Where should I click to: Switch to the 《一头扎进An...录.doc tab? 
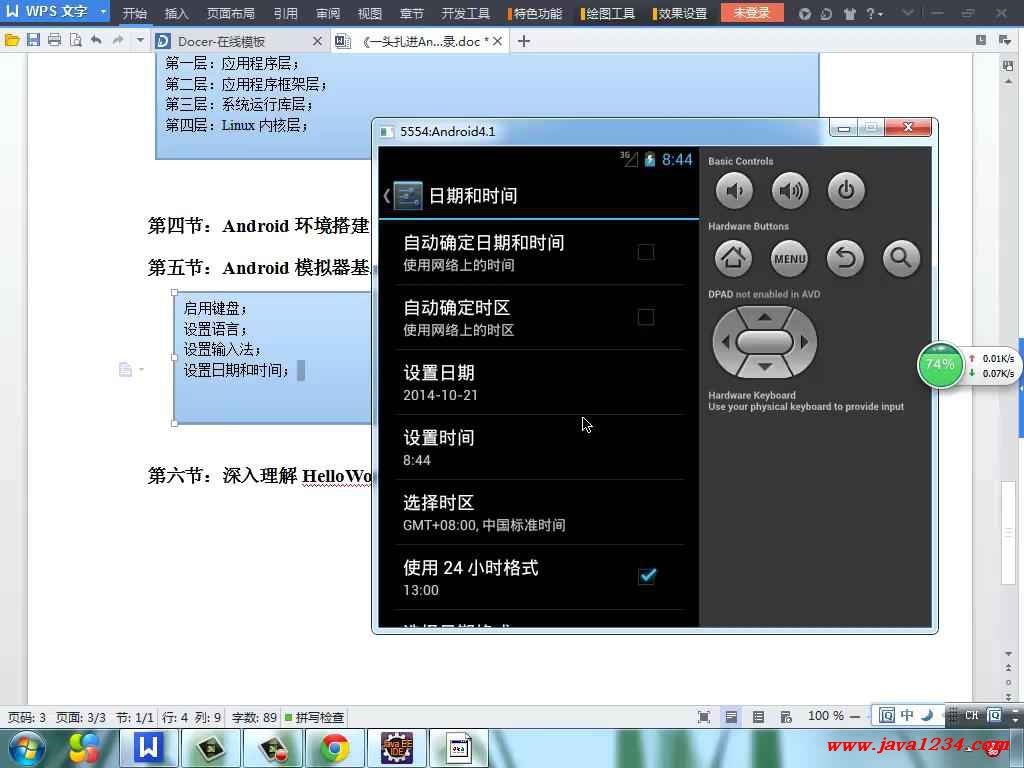click(x=419, y=41)
